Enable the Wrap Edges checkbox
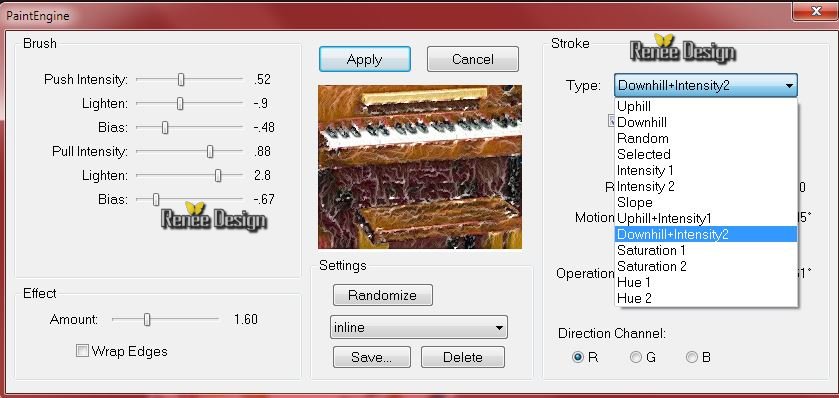Viewport: 839px width, 398px height. pos(82,351)
